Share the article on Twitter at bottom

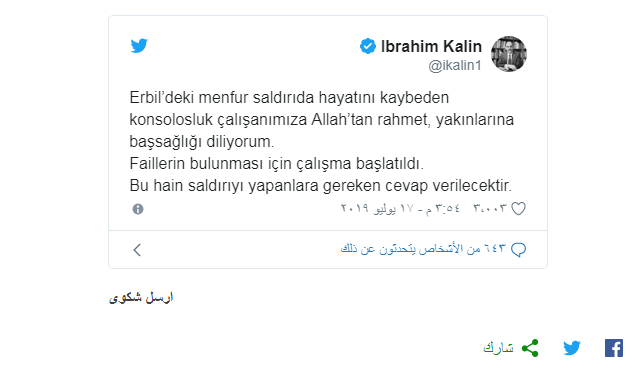pos(571,348)
